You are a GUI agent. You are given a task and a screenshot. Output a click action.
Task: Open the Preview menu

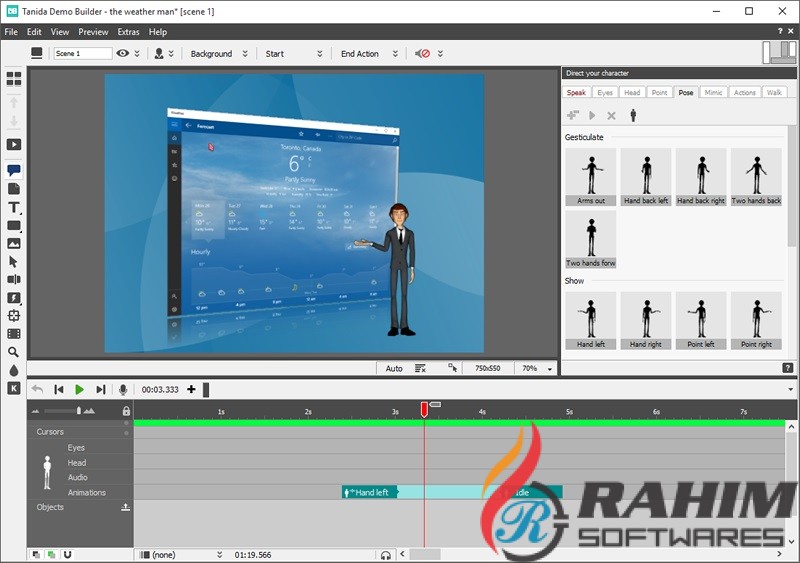pos(93,32)
